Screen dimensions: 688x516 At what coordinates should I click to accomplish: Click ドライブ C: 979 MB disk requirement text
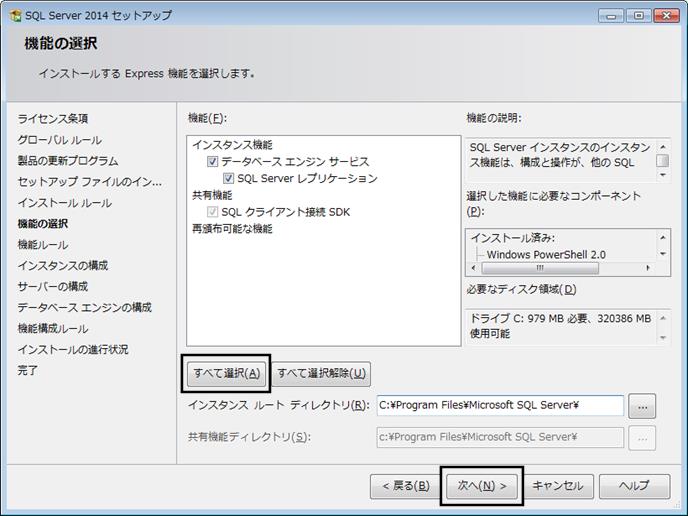(560, 326)
